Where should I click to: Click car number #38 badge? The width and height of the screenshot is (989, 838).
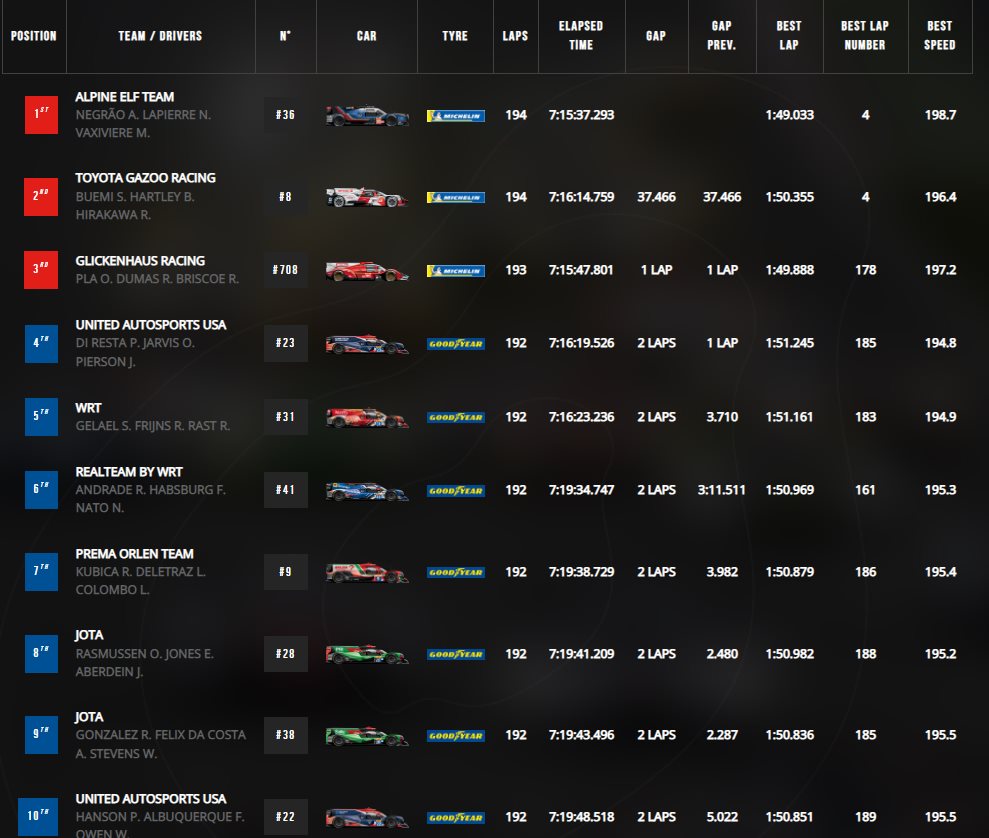click(x=286, y=735)
